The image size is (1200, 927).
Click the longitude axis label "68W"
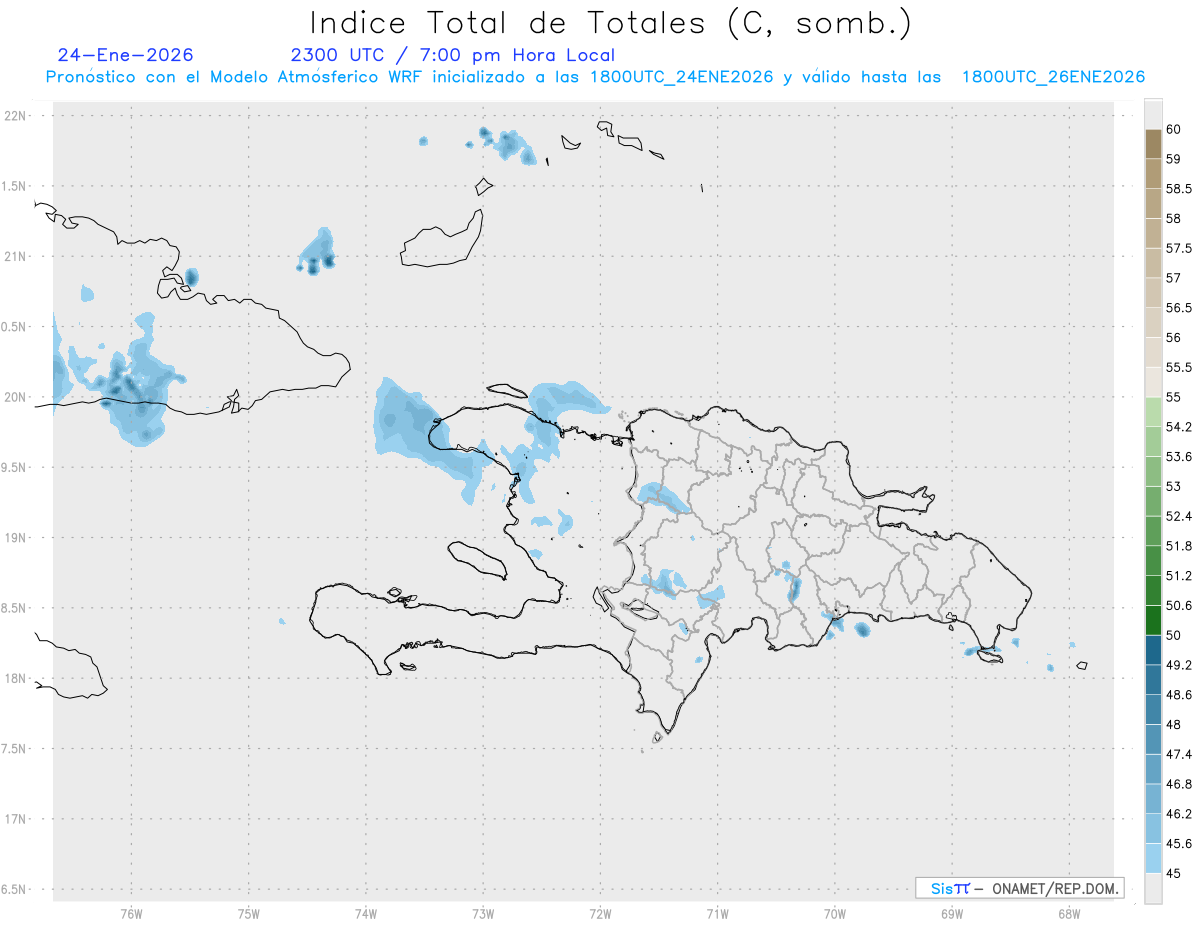[x=1069, y=913]
